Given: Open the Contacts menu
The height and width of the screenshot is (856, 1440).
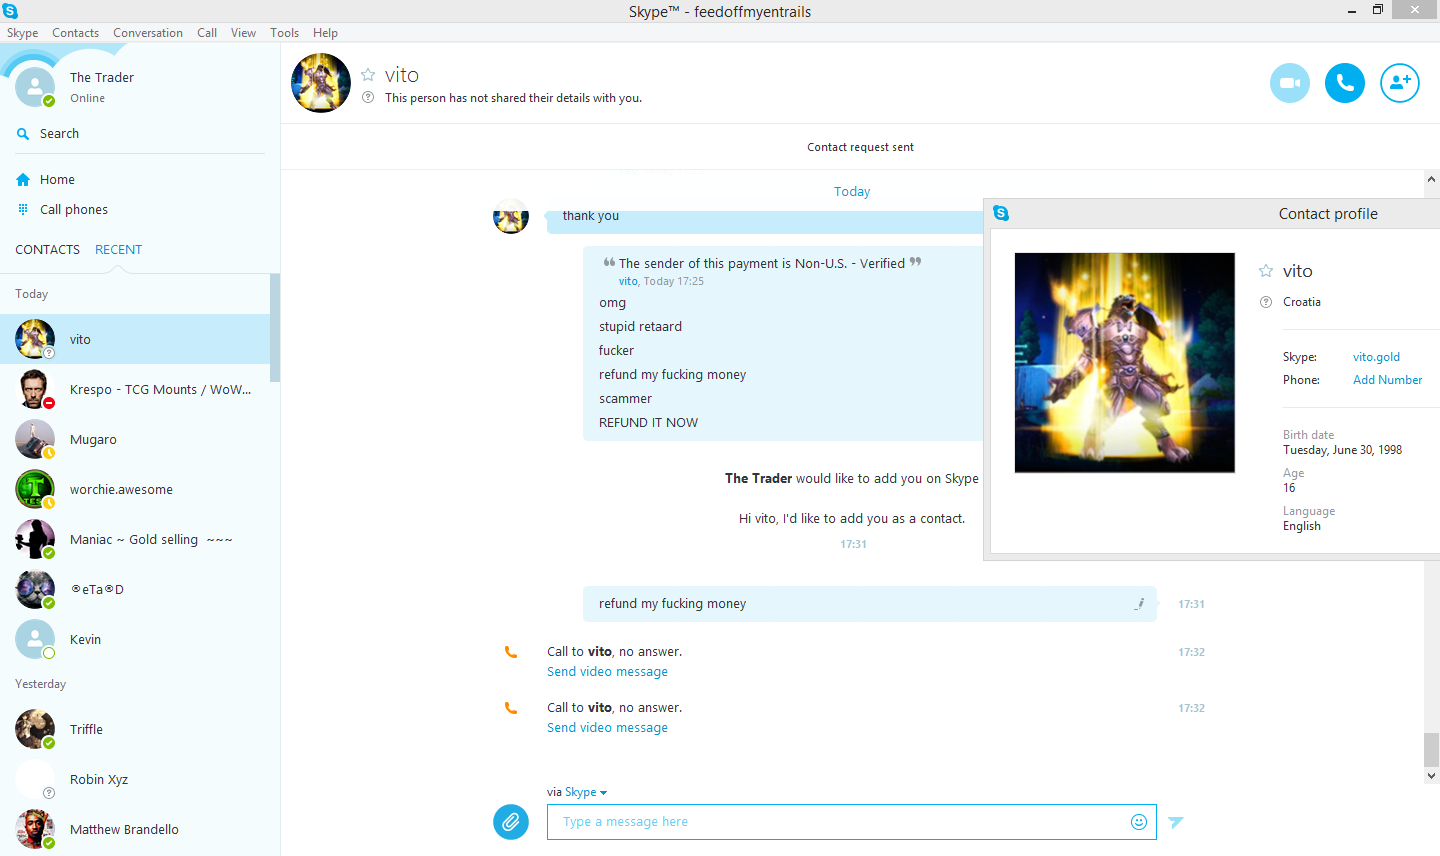Looking at the screenshot, I should pos(75,33).
